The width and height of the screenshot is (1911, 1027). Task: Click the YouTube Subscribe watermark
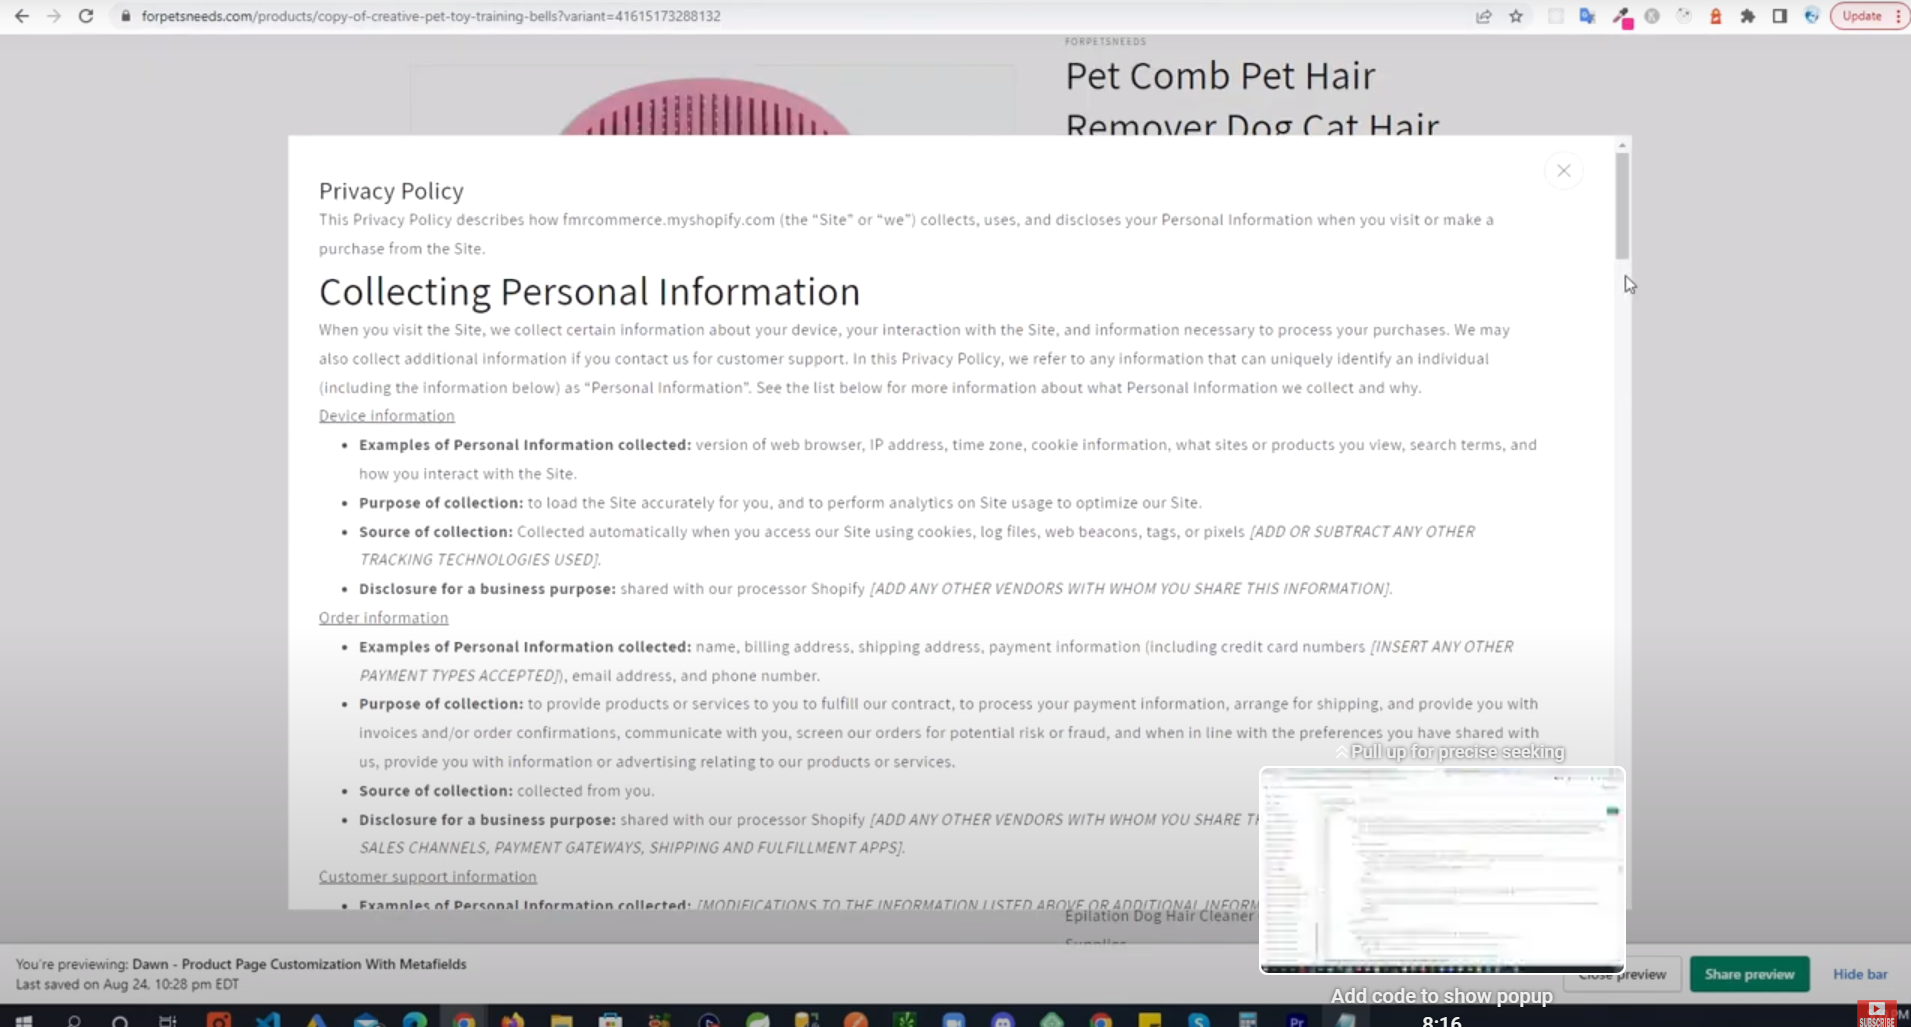pyautogui.click(x=1877, y=1013)
